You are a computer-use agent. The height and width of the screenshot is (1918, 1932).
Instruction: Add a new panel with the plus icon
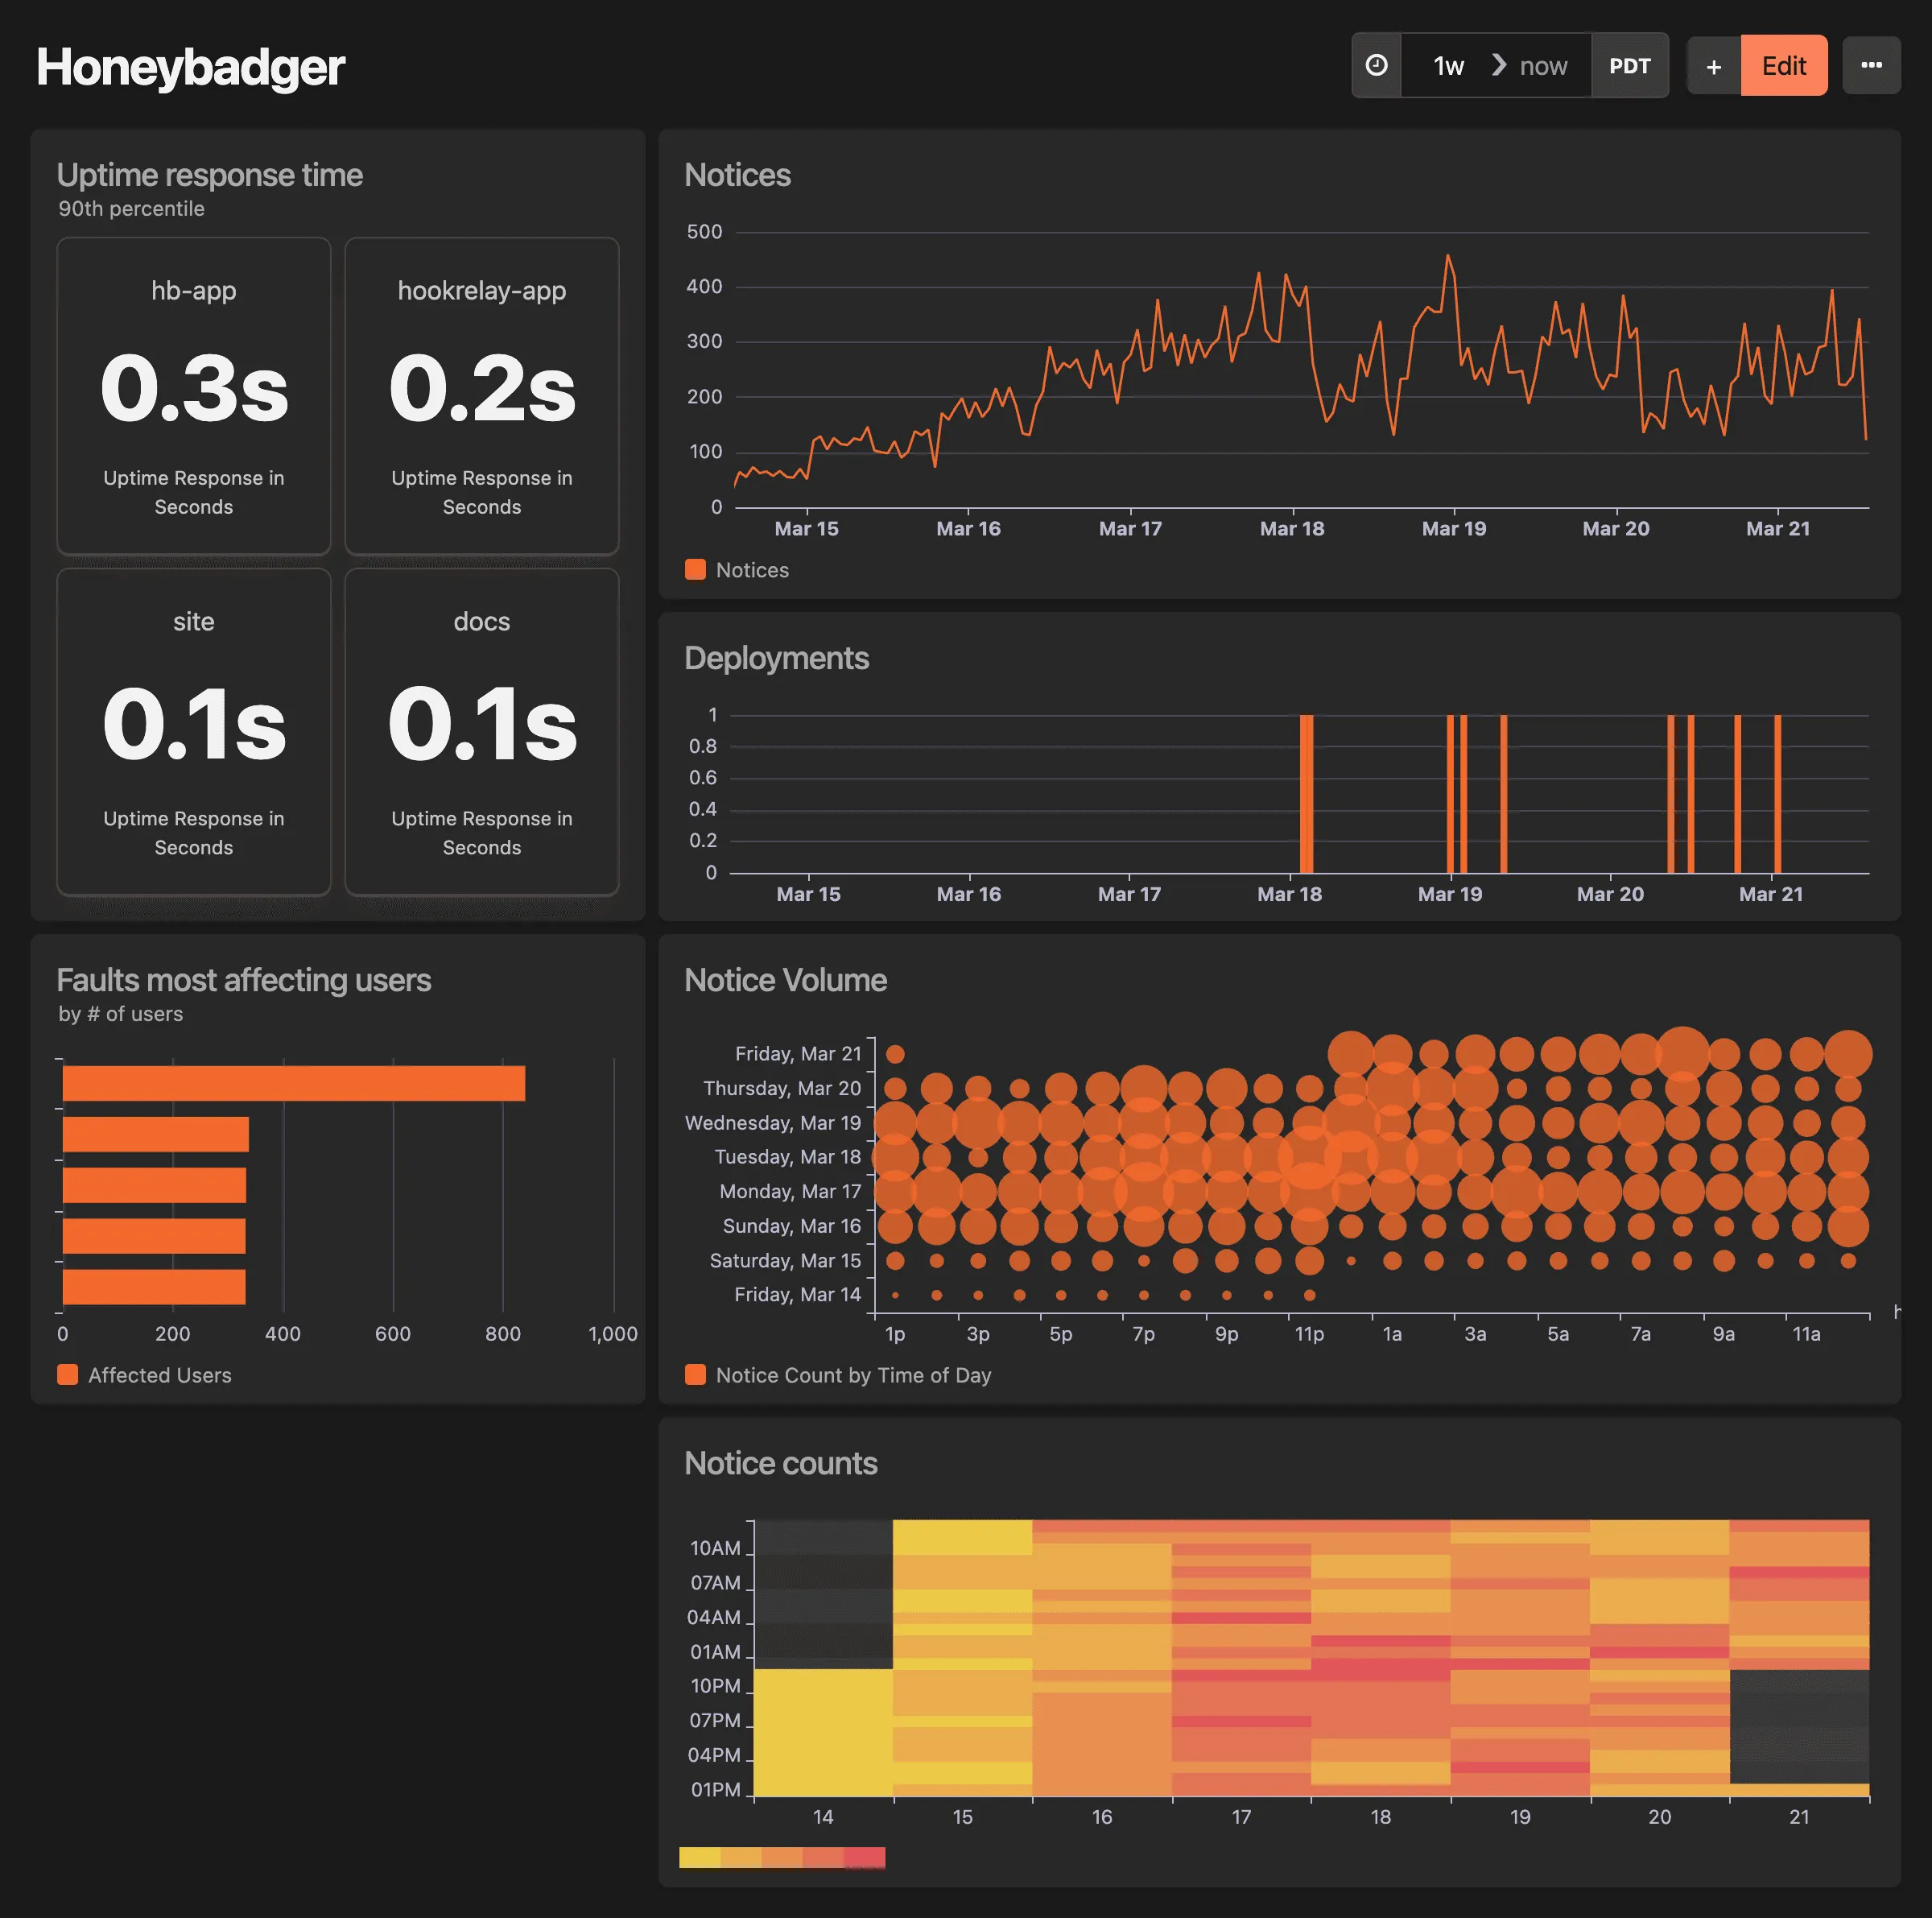click(1713, 65)
